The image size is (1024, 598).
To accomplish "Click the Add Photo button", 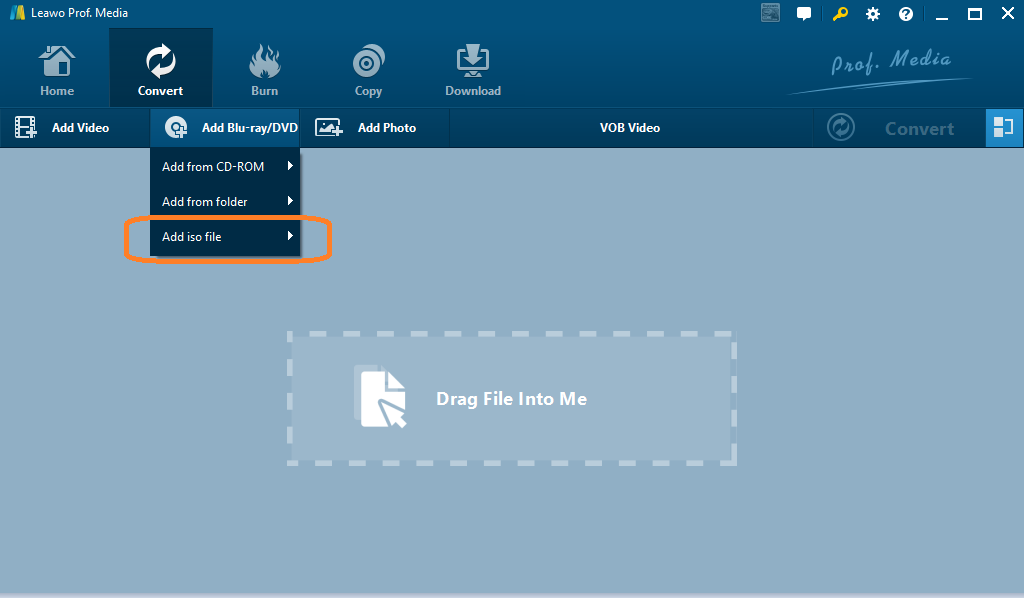I will (x=375, y=127).
